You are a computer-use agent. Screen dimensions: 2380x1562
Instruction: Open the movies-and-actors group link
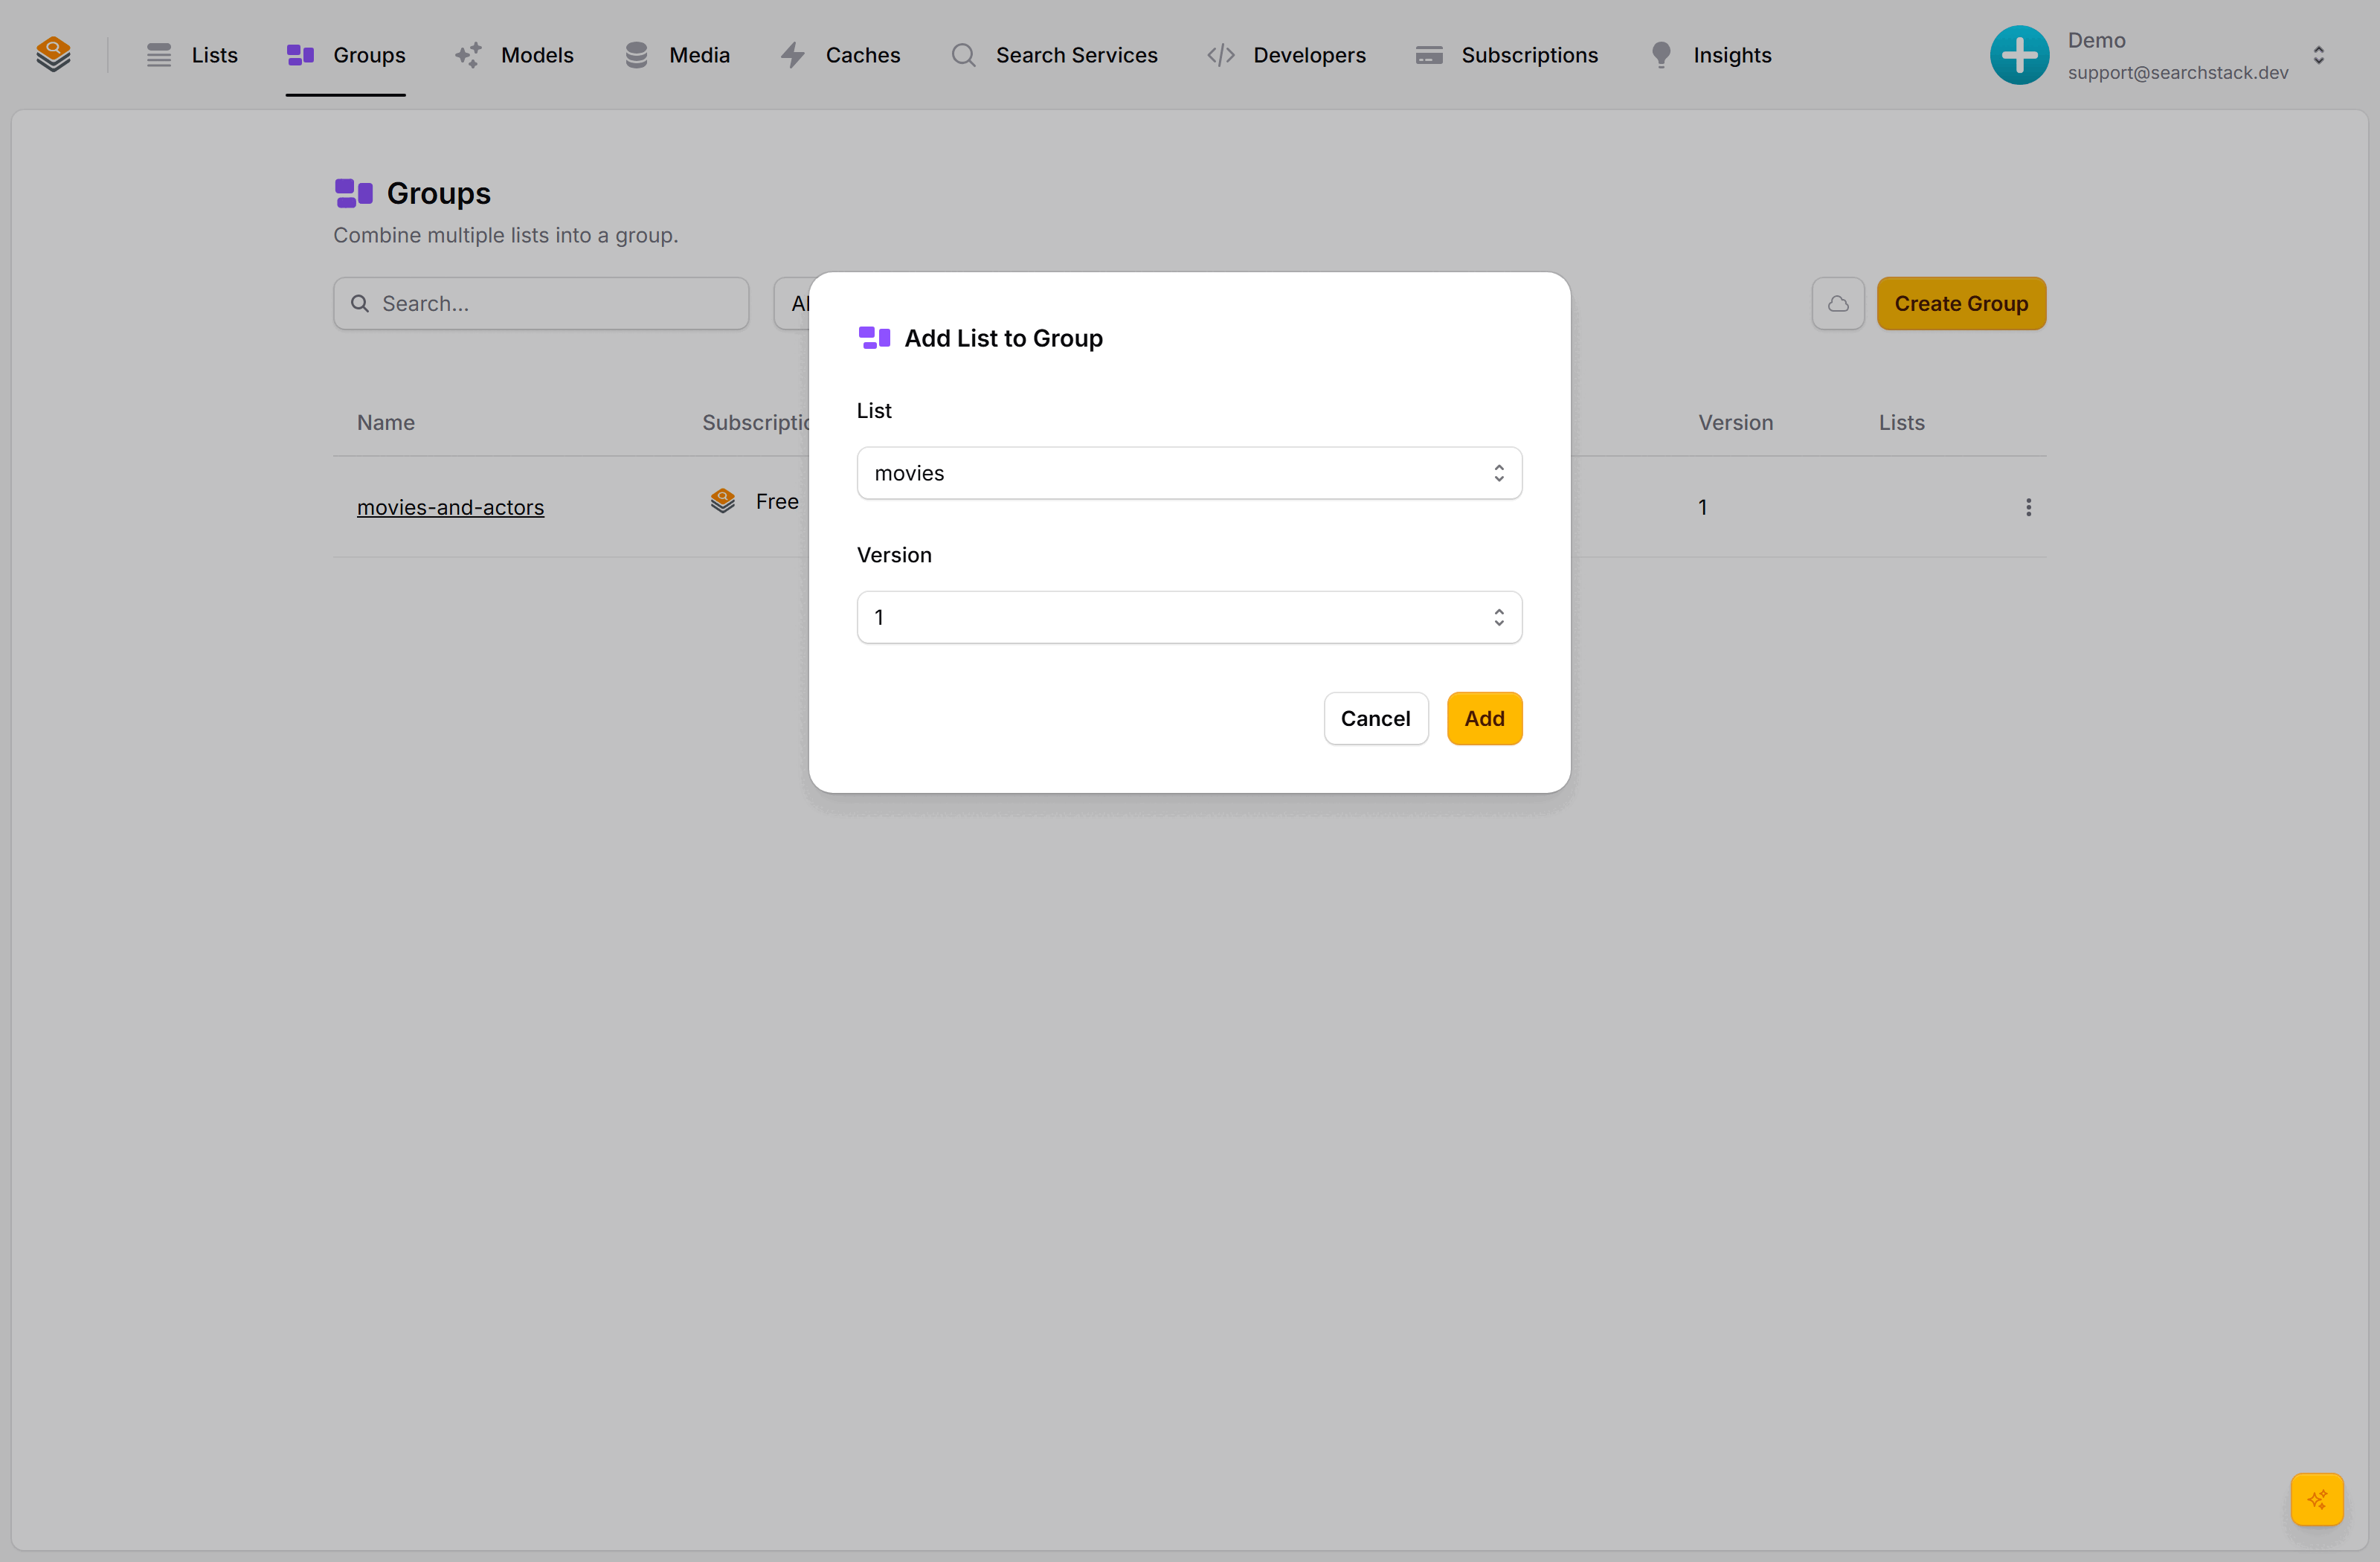click(450, 507)
